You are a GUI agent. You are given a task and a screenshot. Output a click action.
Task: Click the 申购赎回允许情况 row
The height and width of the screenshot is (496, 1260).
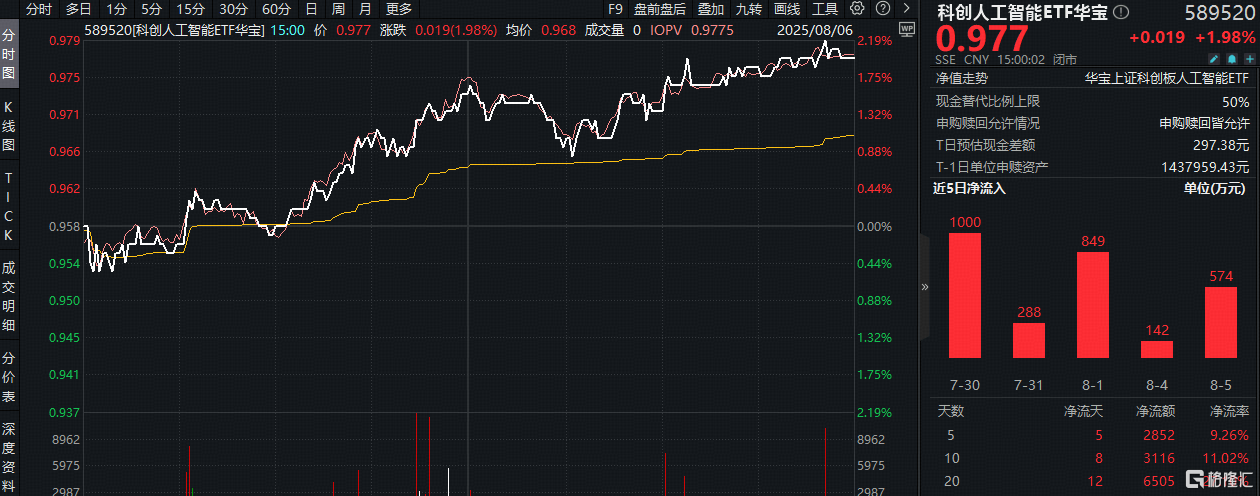click(x=1092, y=123)
